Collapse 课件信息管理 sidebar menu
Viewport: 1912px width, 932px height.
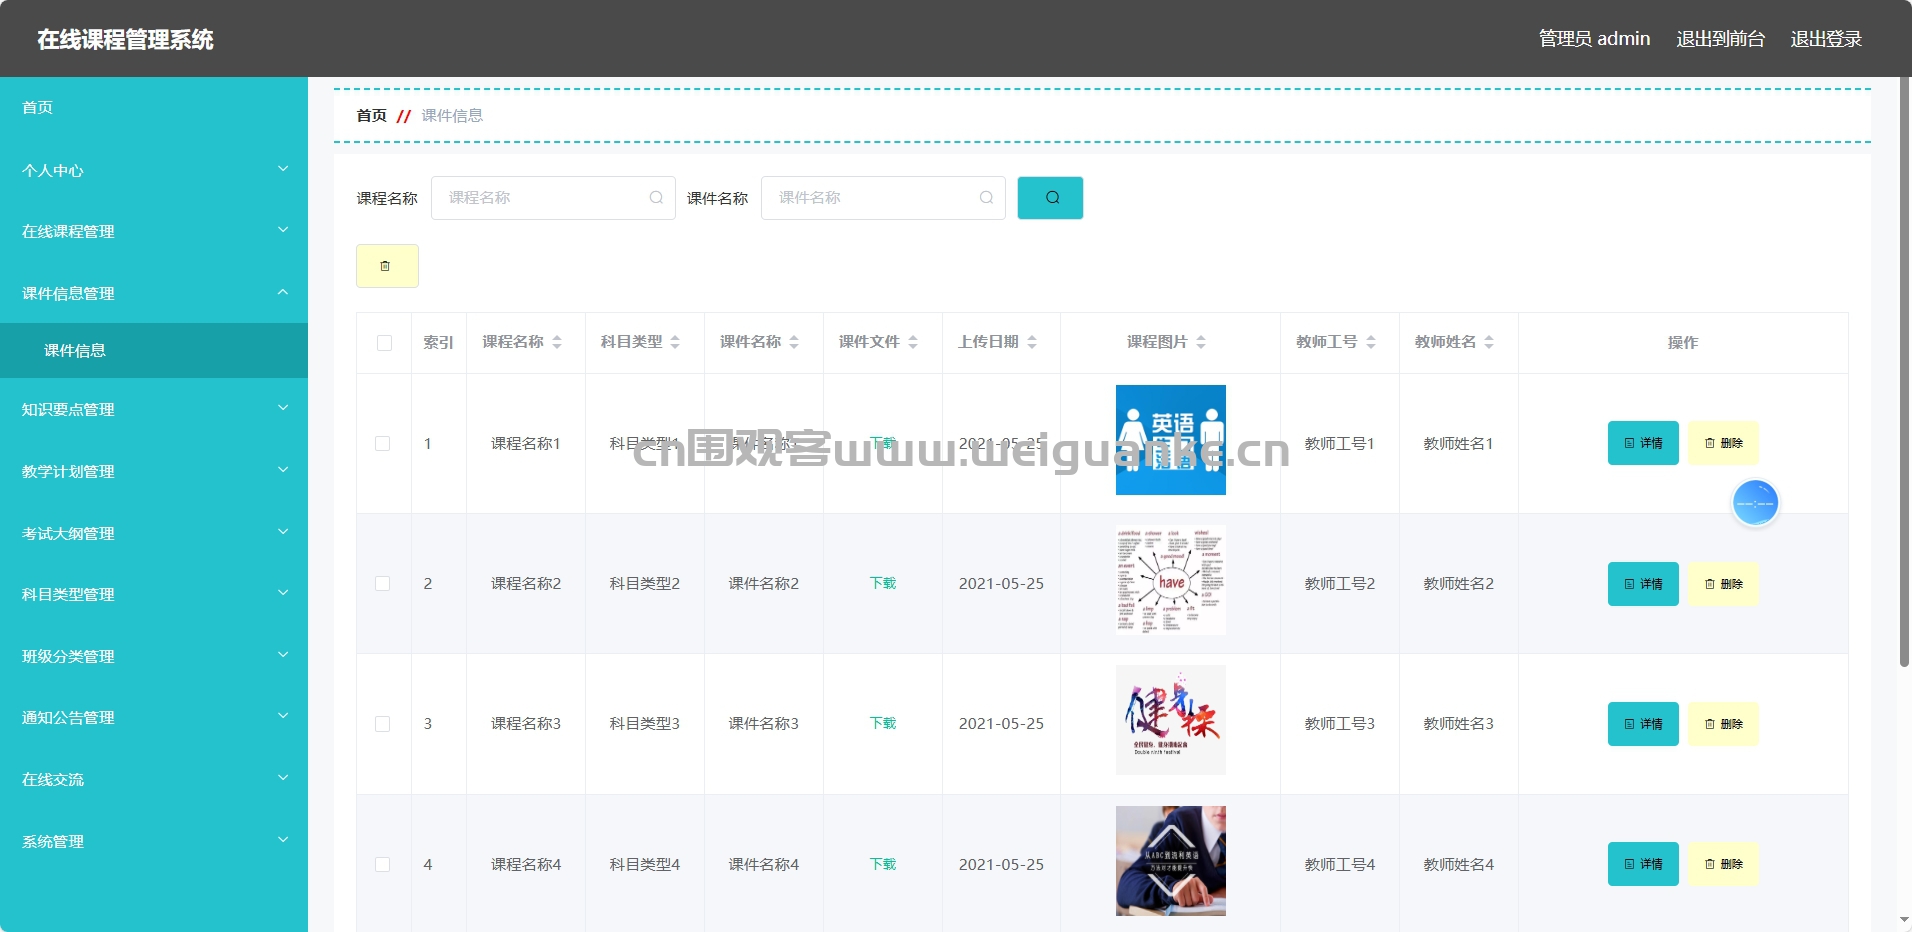[154, 293]
